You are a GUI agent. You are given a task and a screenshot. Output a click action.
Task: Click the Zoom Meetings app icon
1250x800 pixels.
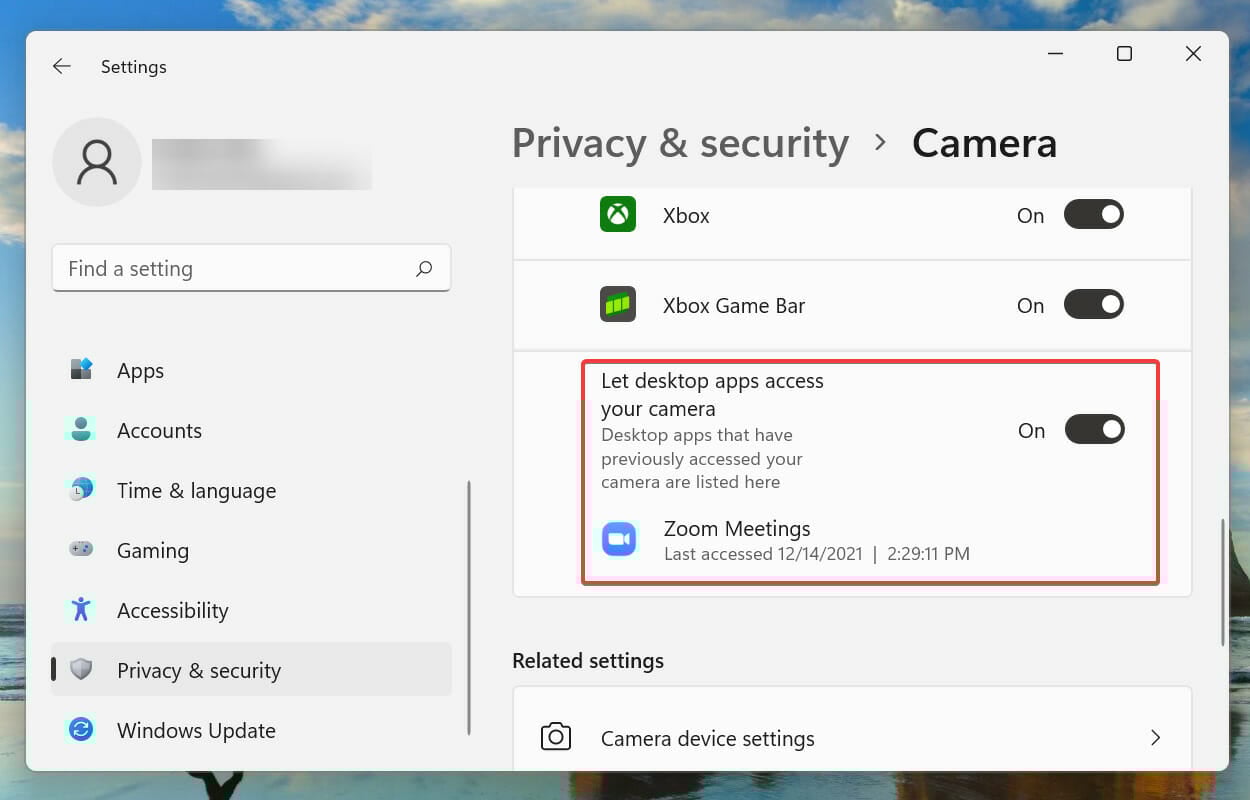coord(619,540)
